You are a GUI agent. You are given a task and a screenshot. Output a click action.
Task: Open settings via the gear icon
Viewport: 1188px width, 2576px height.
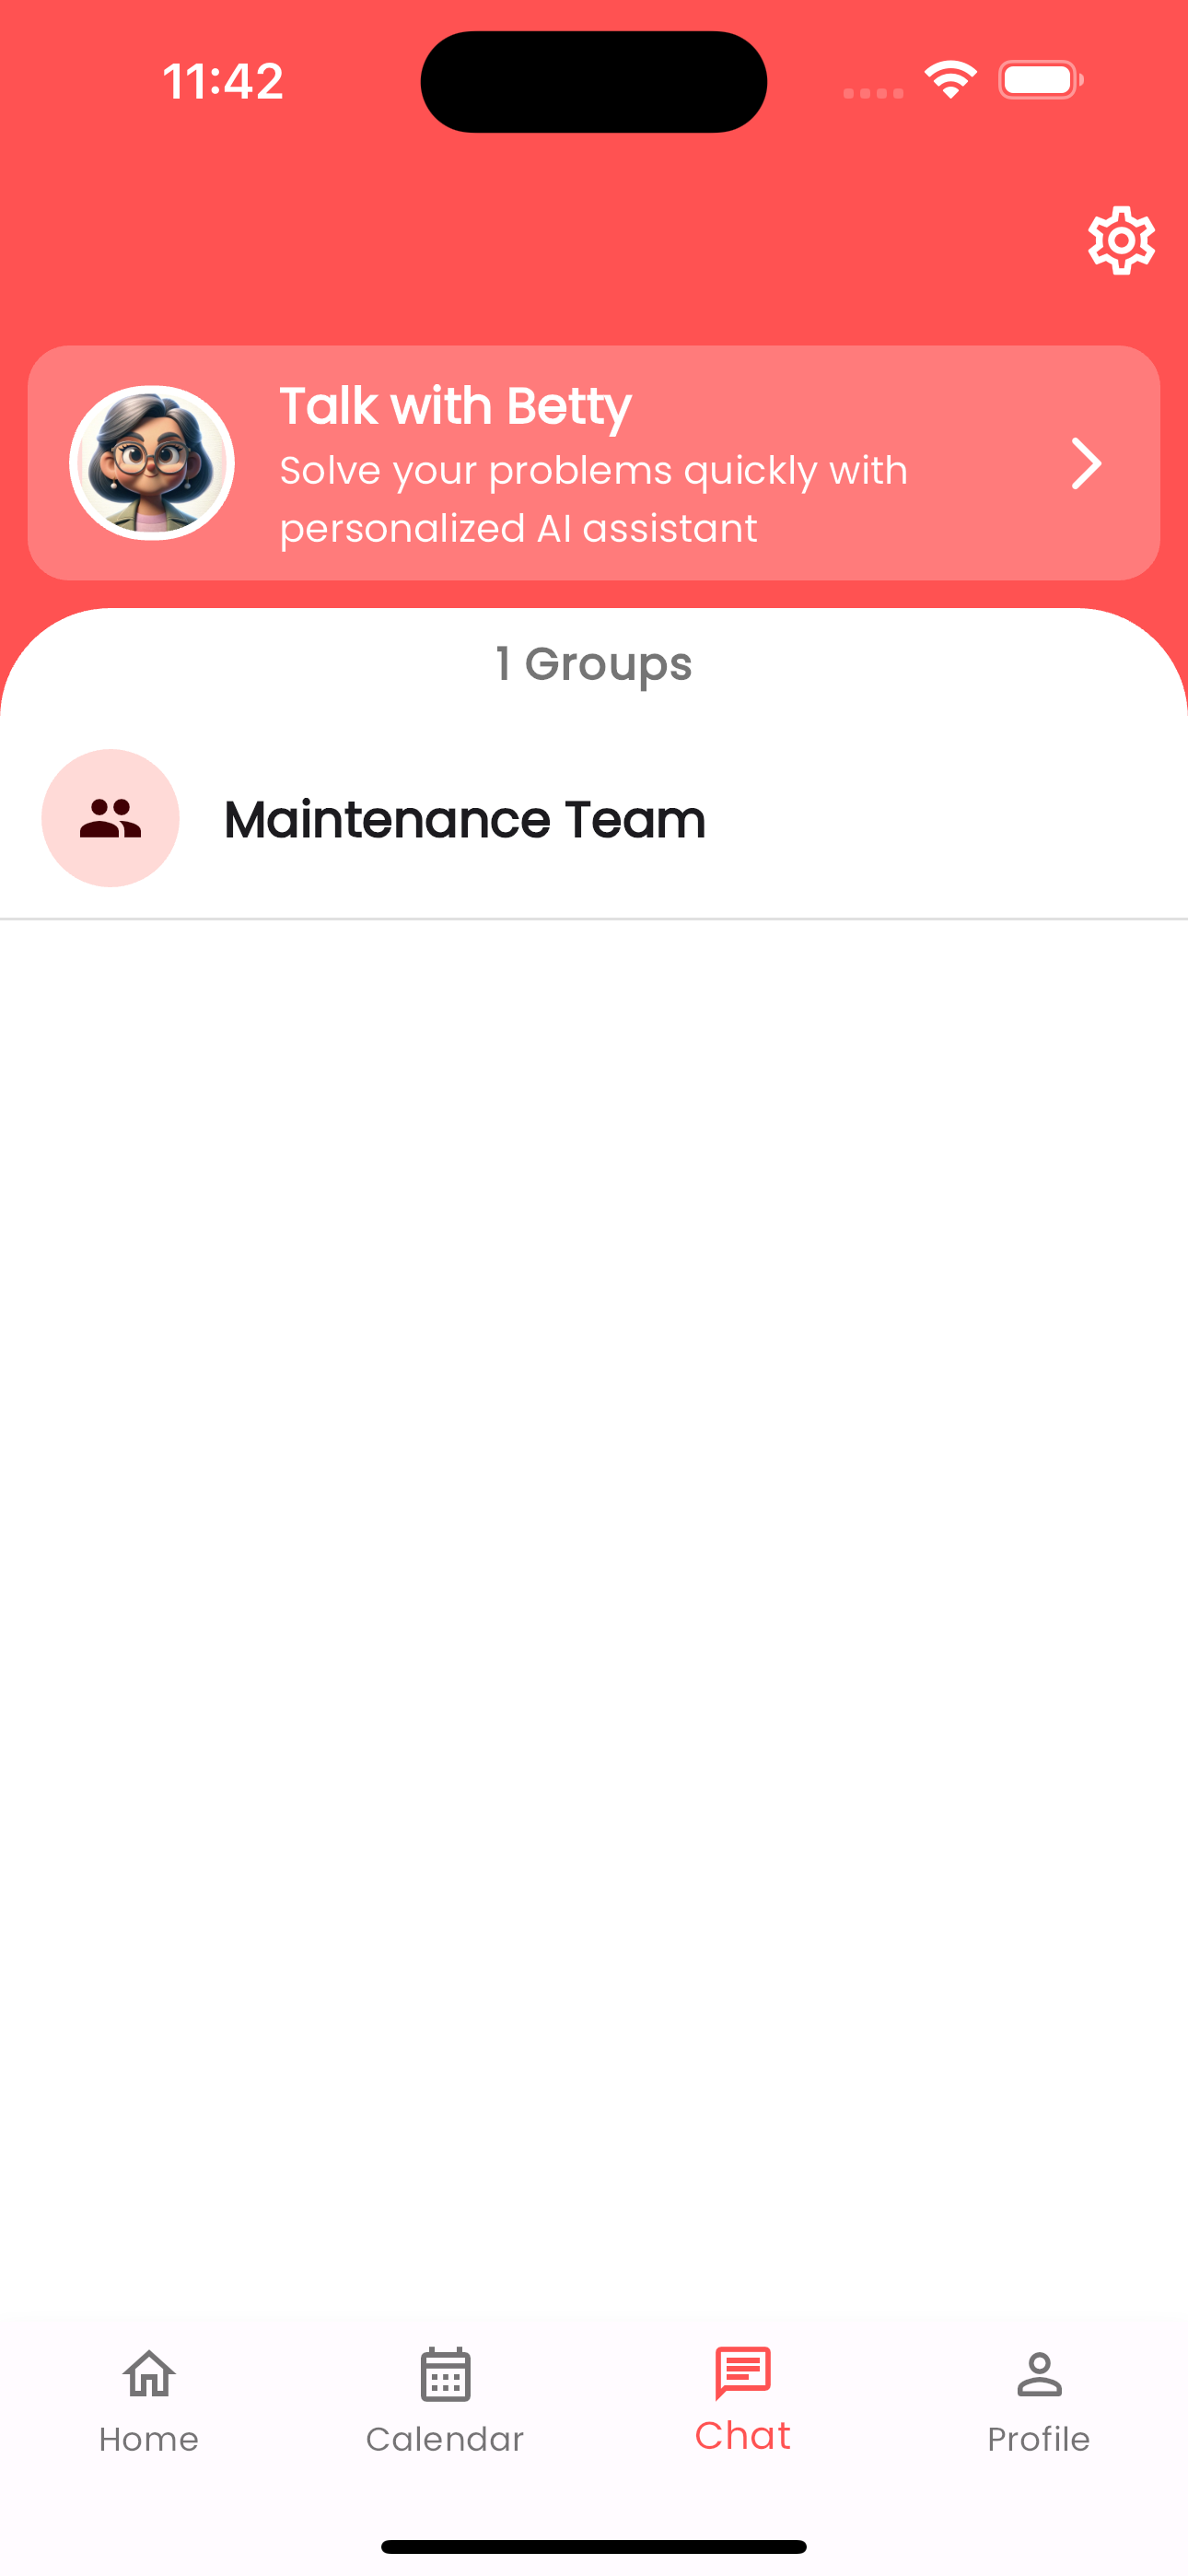click(1121, 240)
